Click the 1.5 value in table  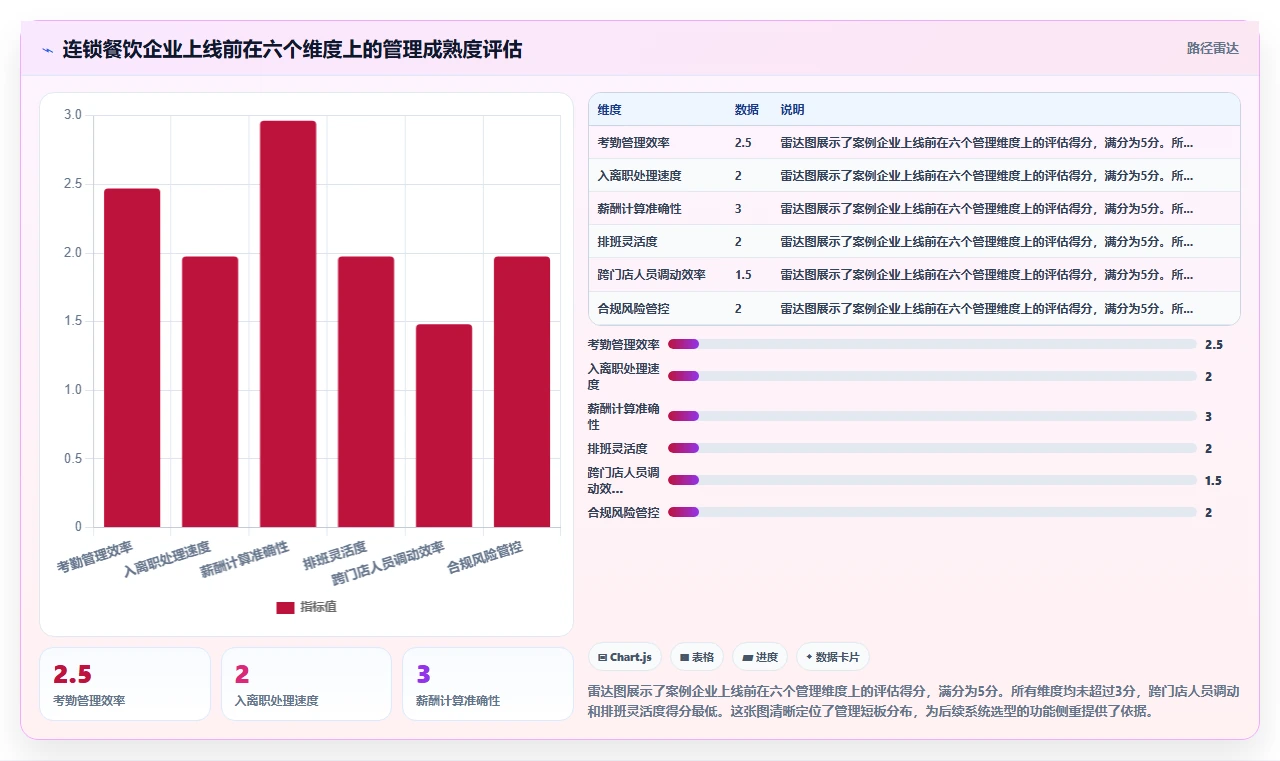tap(743, 275)
